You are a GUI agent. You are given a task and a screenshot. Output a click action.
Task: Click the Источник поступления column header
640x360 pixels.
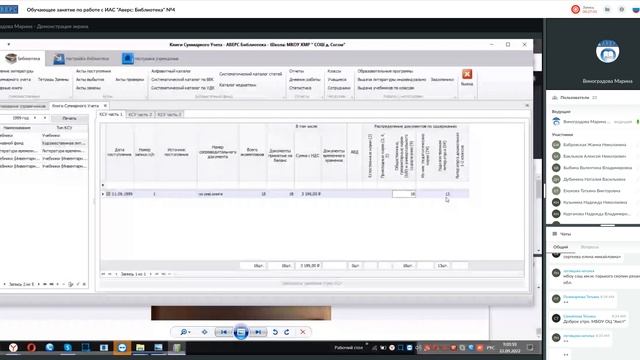pyautogui.click(x=176, y=152)
